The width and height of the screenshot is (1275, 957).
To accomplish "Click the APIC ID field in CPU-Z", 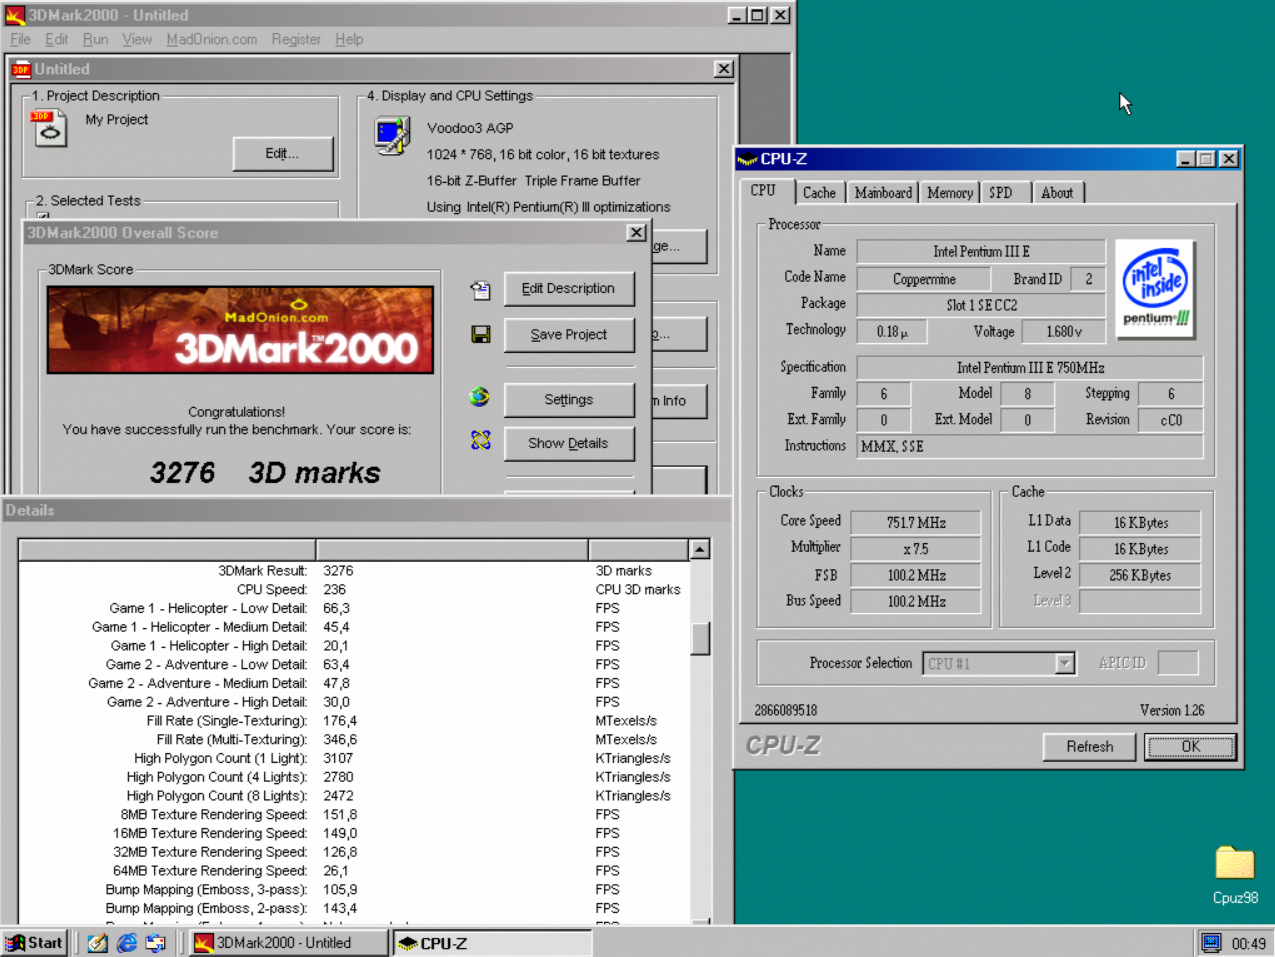I will click(x=1177, y=662).
